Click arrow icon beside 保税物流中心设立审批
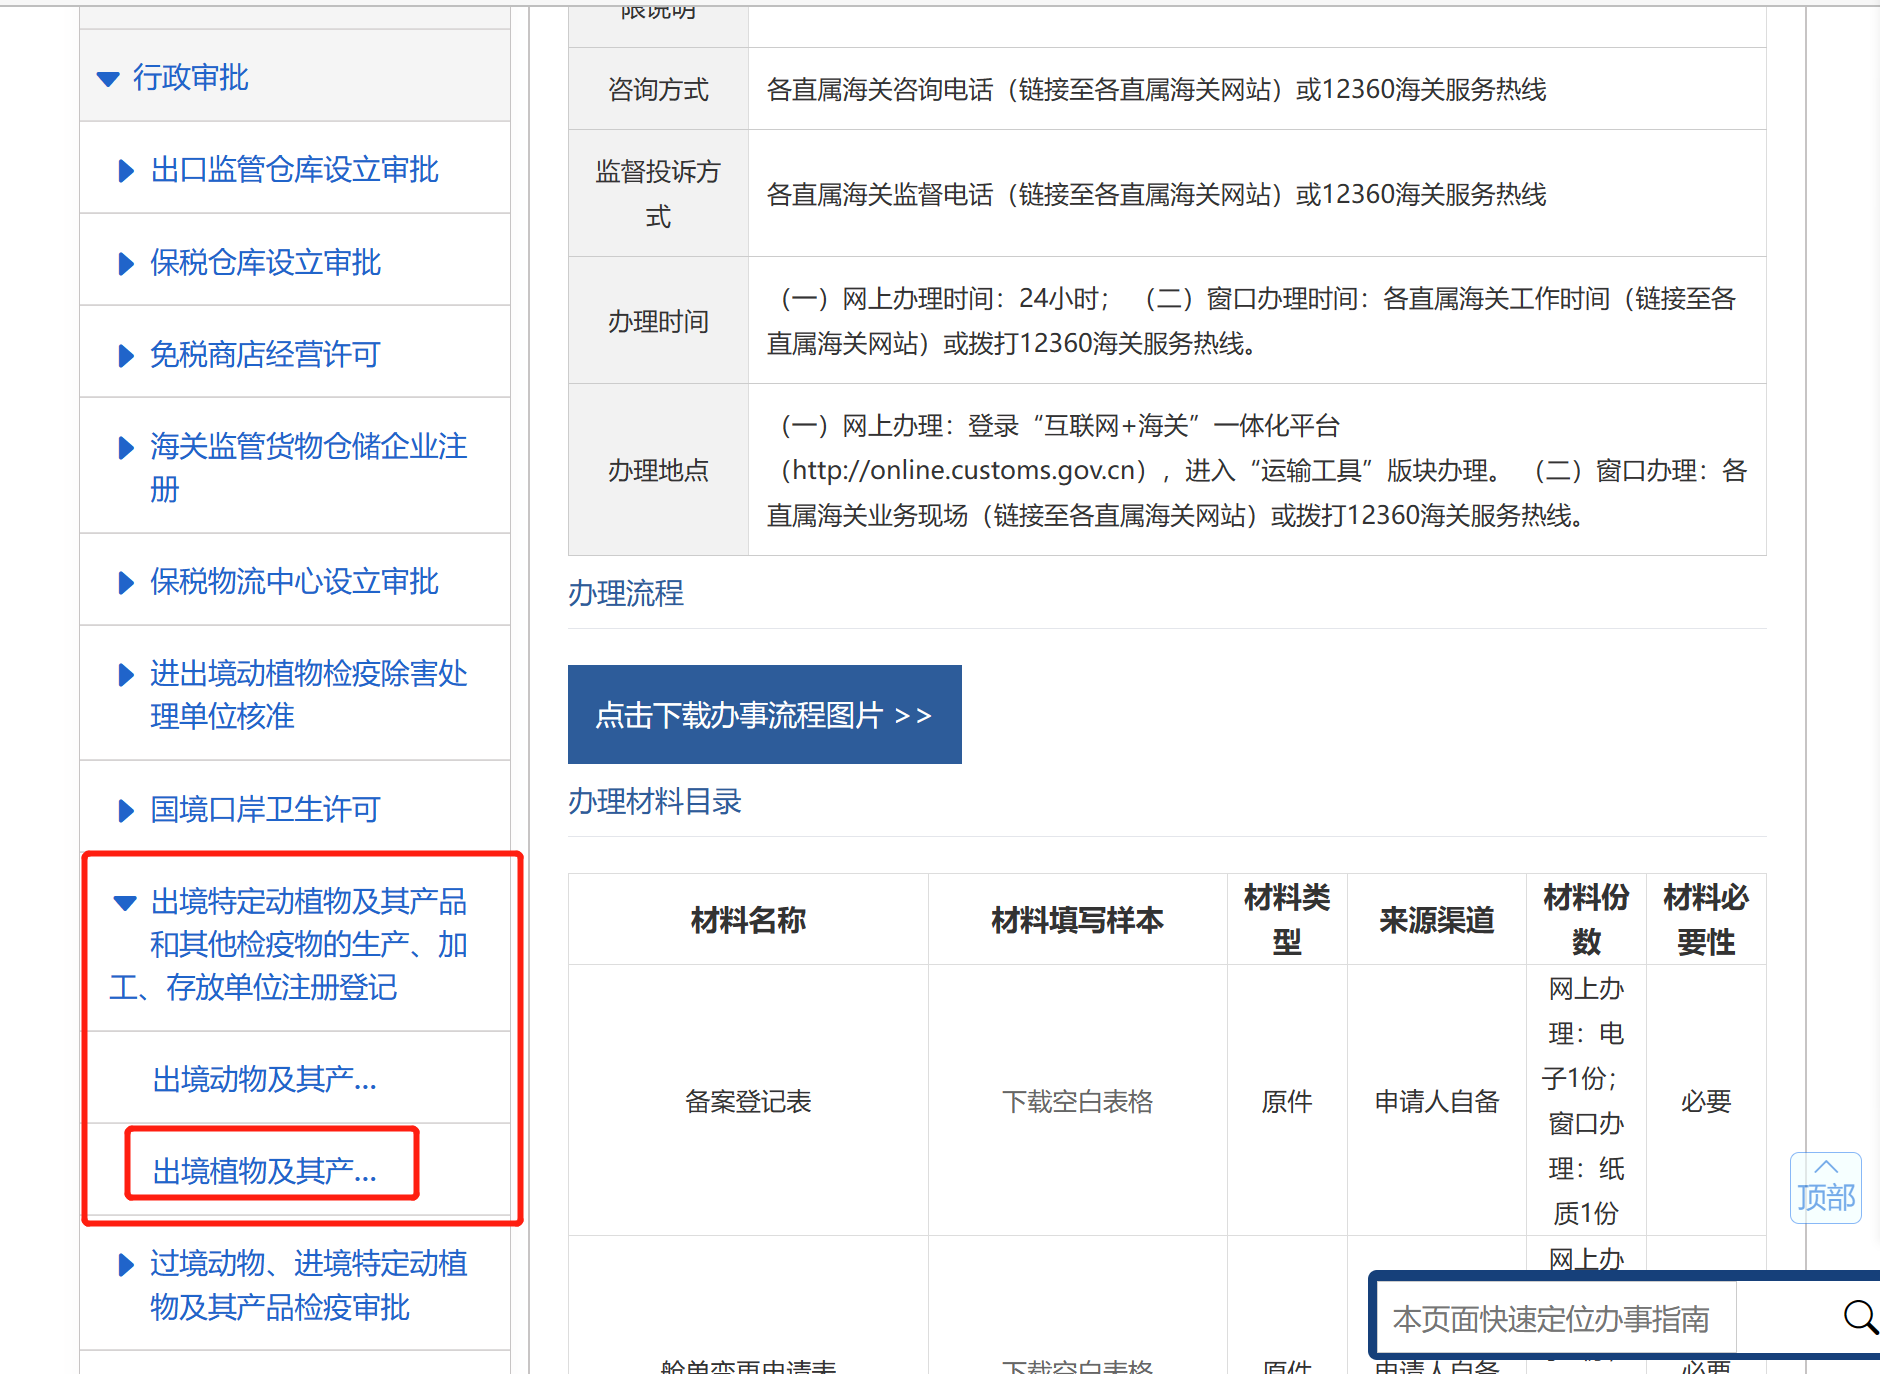1880x1374 pixels. pyautogui.click(x=126, y=583)
